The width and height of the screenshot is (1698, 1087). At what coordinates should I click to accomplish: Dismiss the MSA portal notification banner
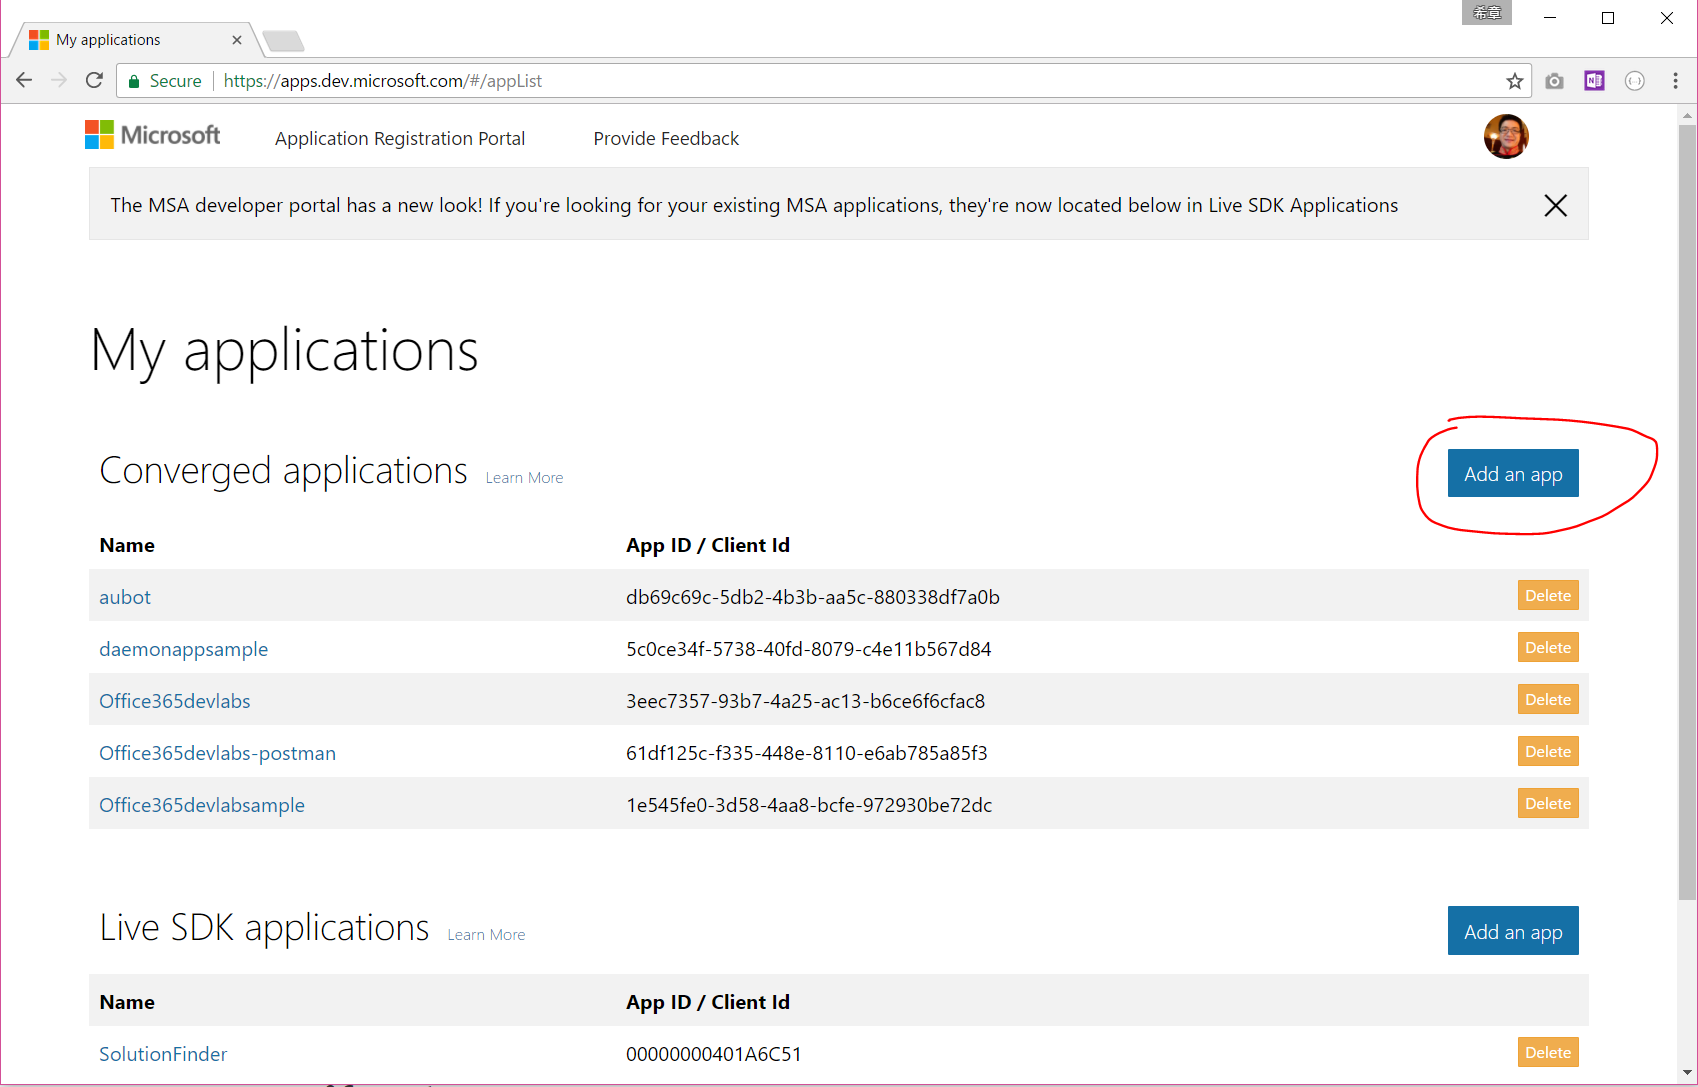1555,206
